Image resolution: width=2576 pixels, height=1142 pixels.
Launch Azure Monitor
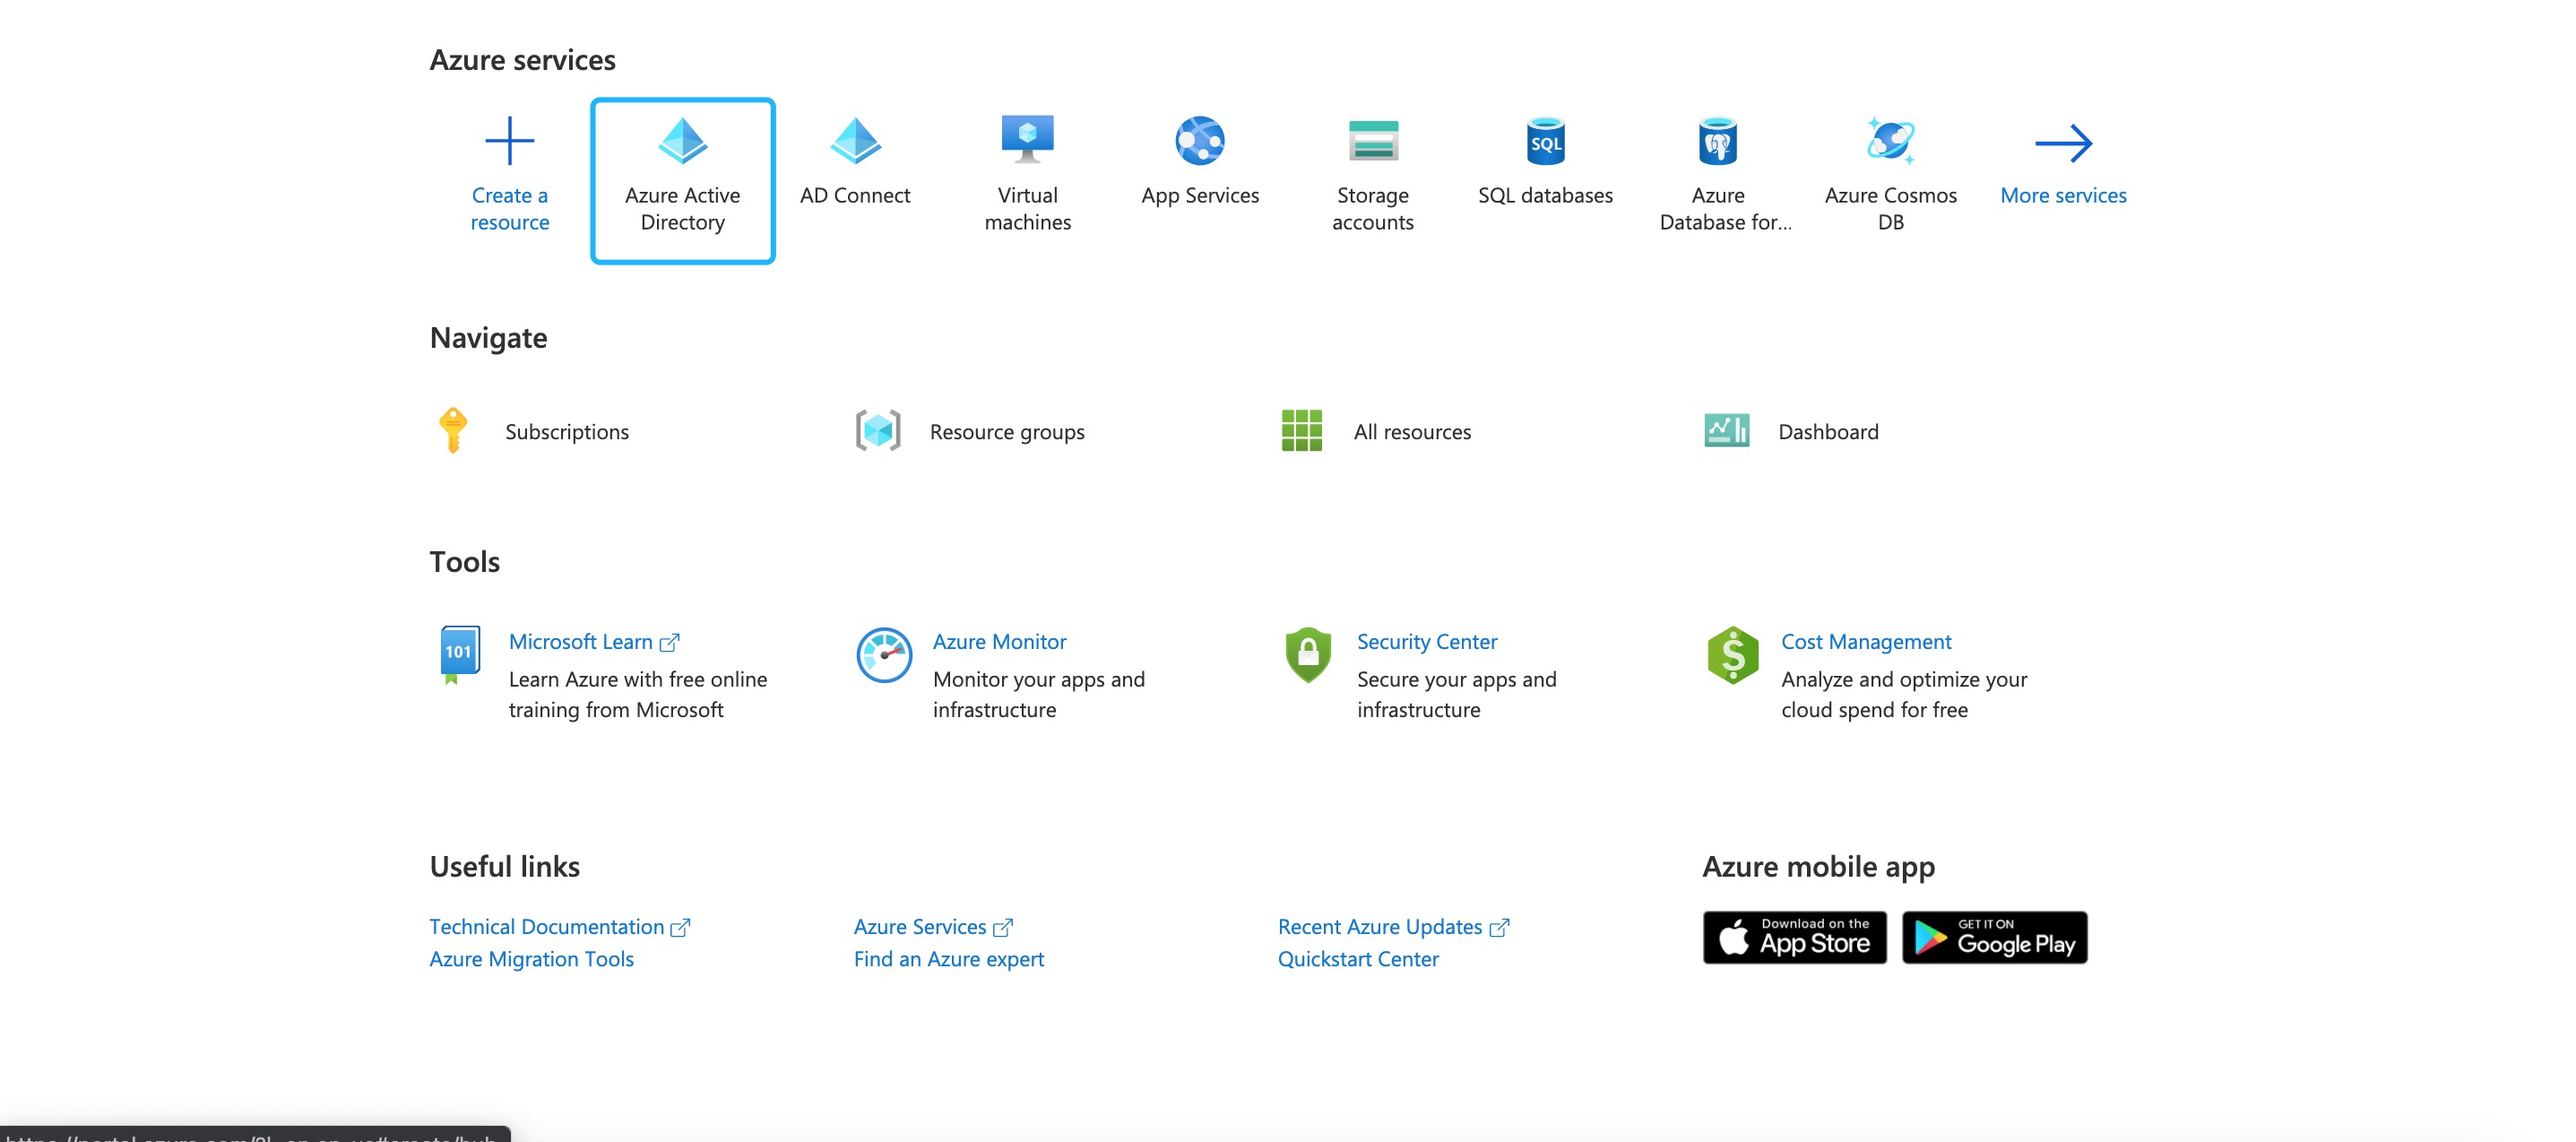[x=999, y=641]
